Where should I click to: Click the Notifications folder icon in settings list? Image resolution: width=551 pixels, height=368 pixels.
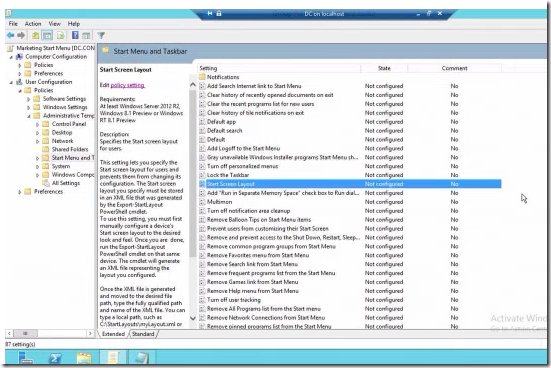point(202,77)
